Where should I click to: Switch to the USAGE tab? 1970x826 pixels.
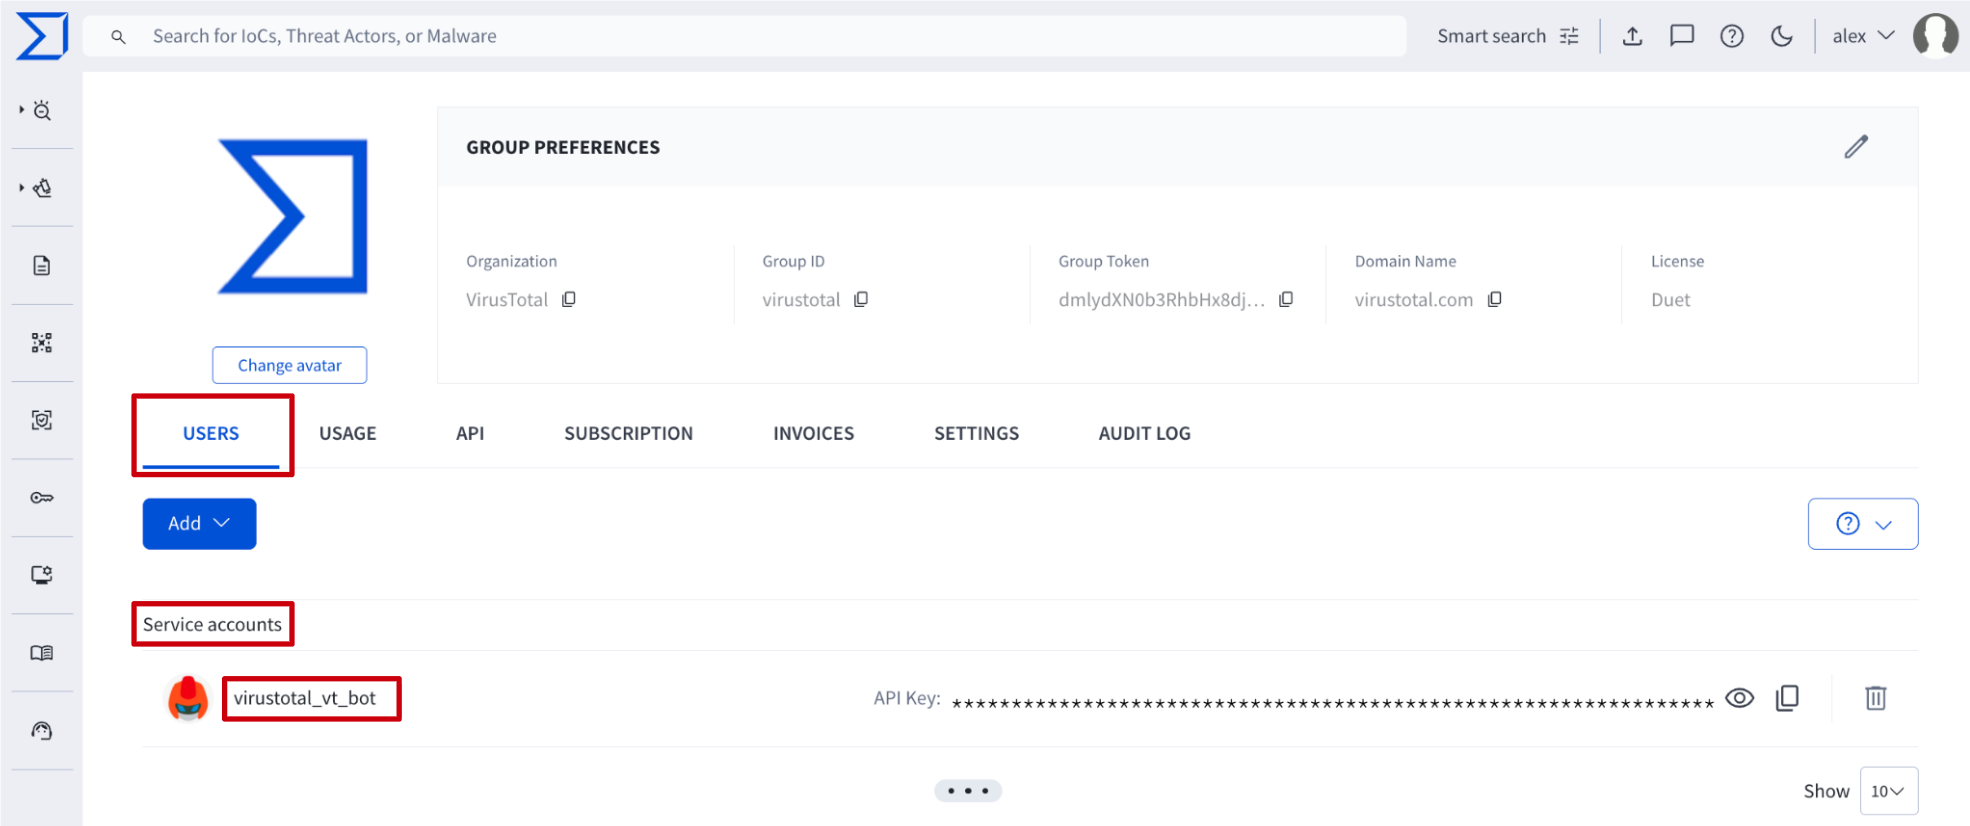[348, 433]
